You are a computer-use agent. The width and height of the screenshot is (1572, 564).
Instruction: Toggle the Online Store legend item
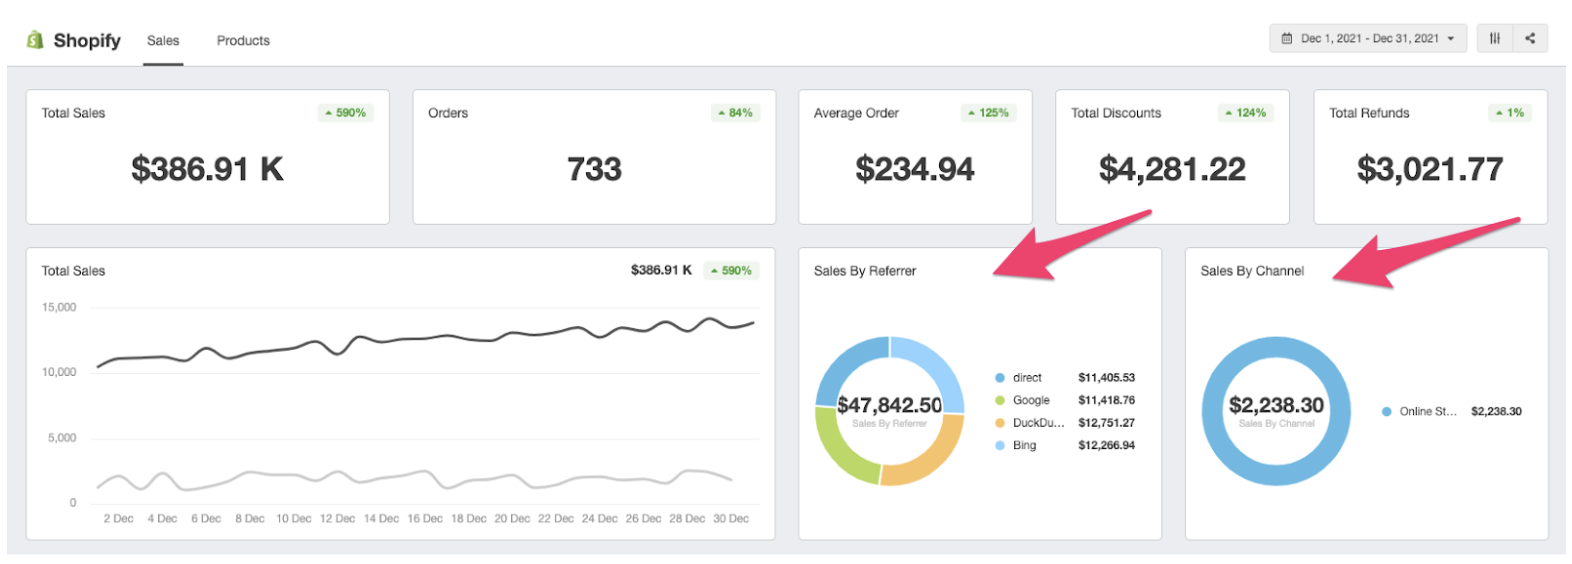pyautogui.click(x=1427, y=412)
